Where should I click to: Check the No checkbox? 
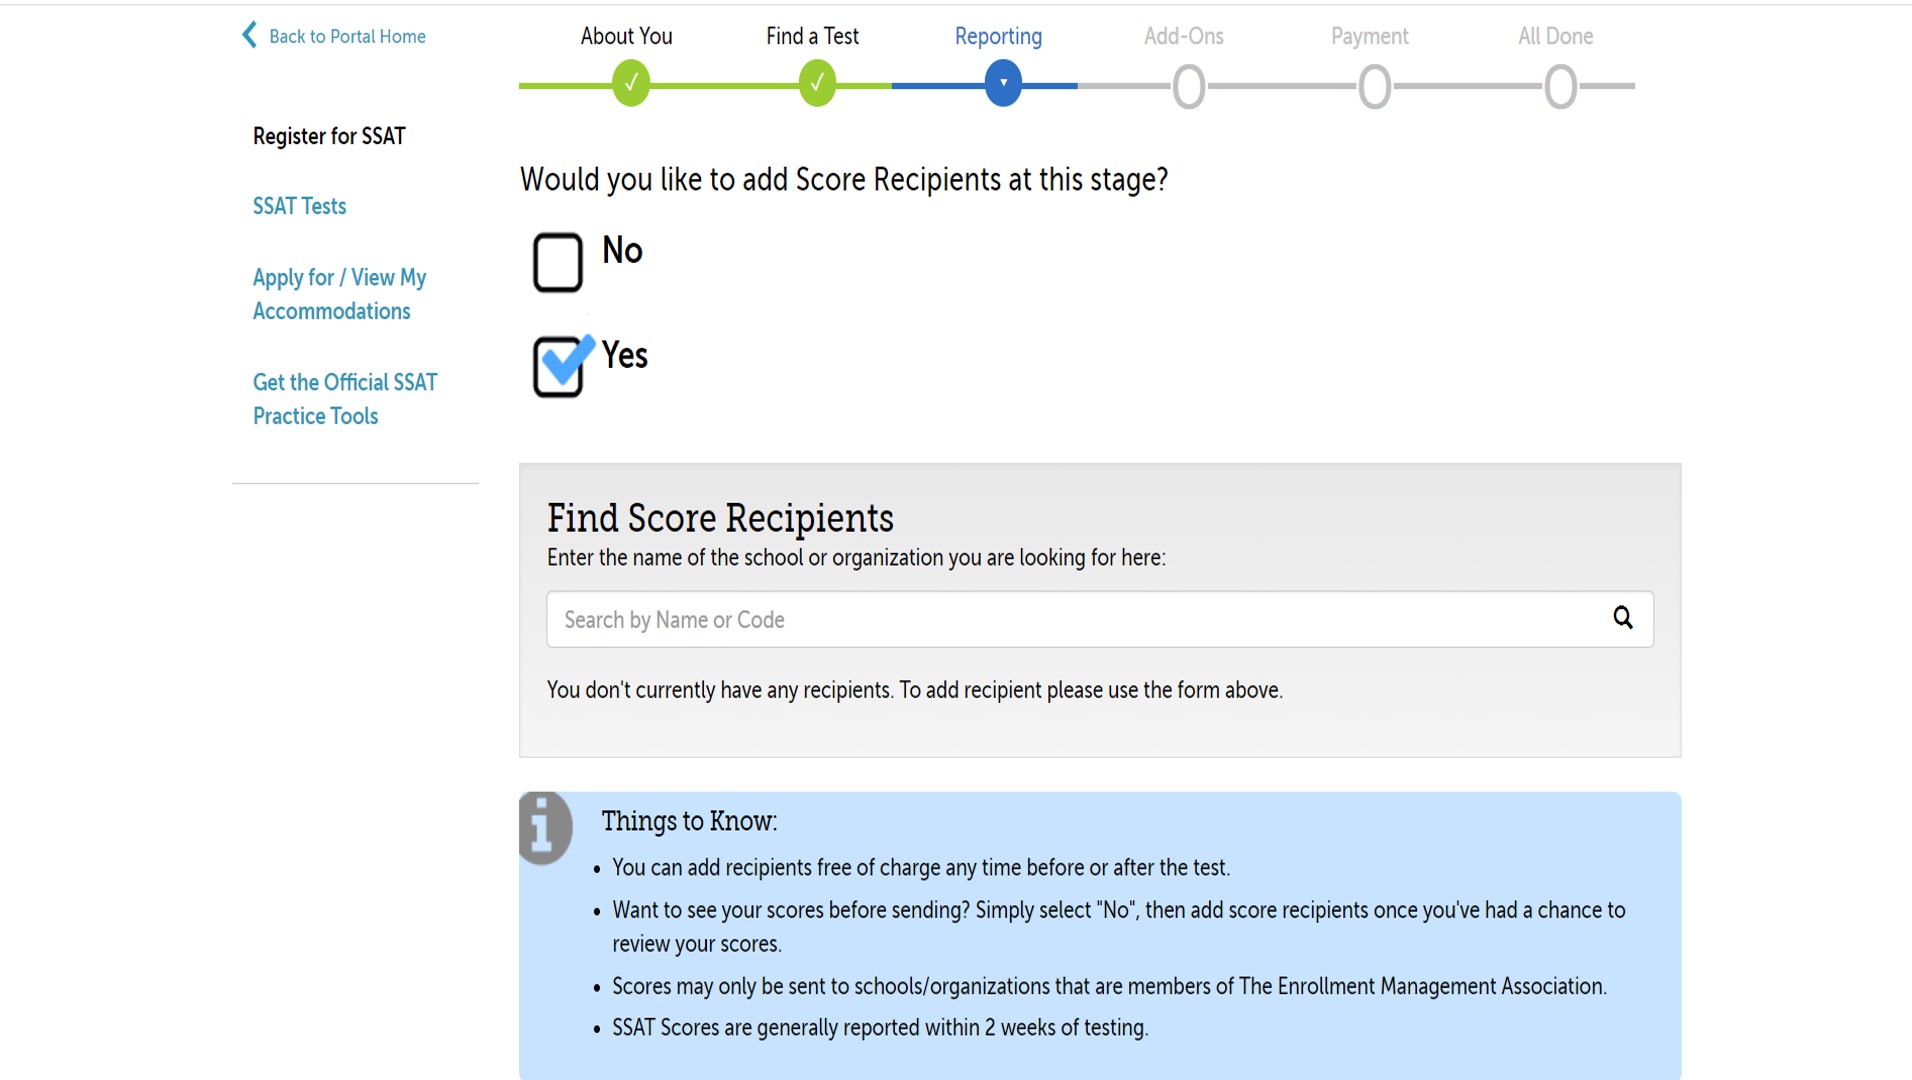click(558, 263)
